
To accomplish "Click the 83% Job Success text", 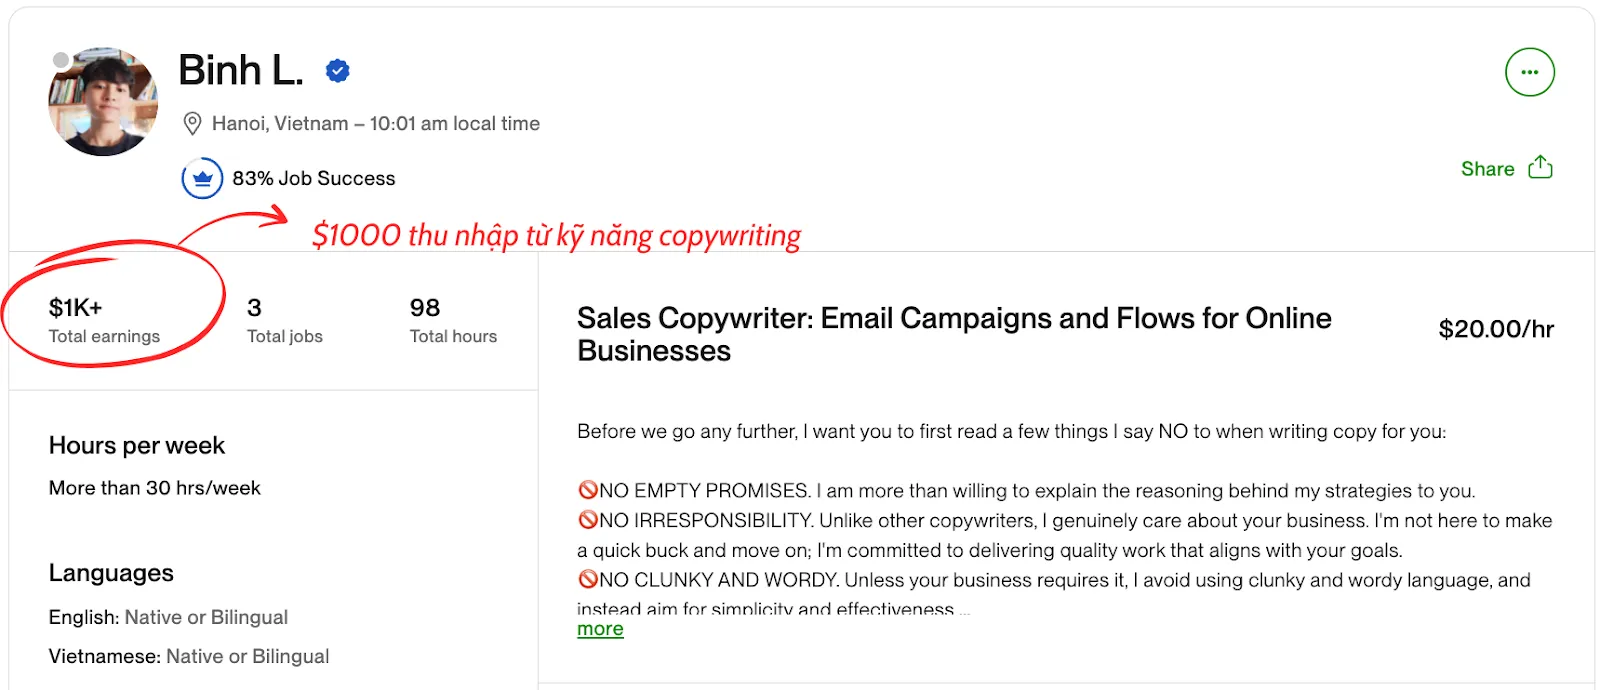I will point(314,178).
